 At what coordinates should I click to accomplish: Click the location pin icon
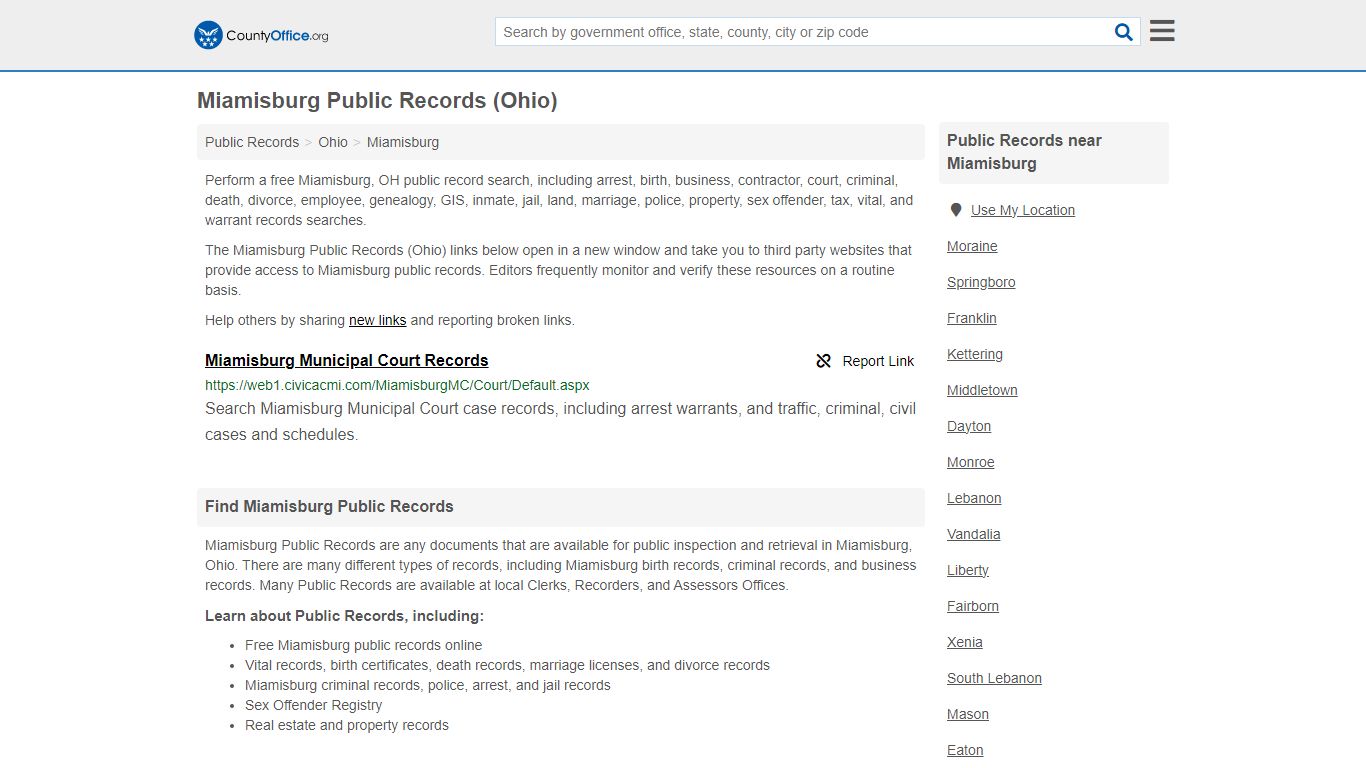(956, 210)
